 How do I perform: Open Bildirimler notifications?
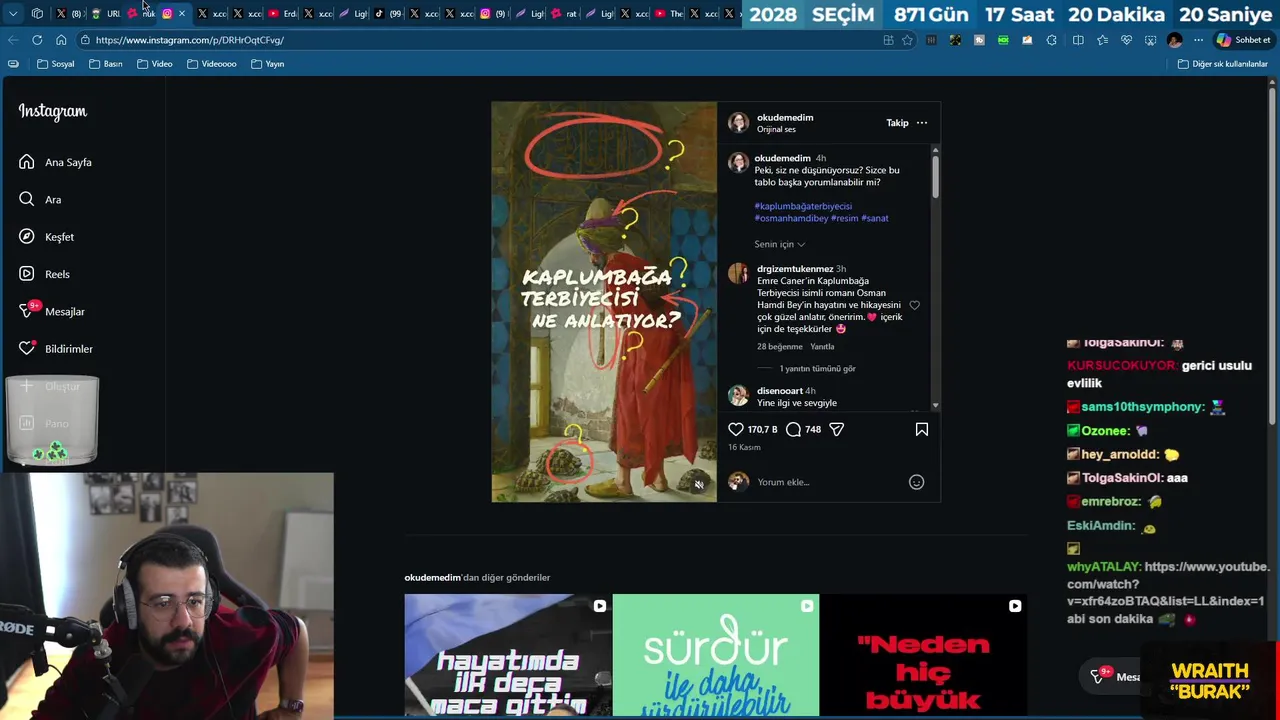coord(55,349)
